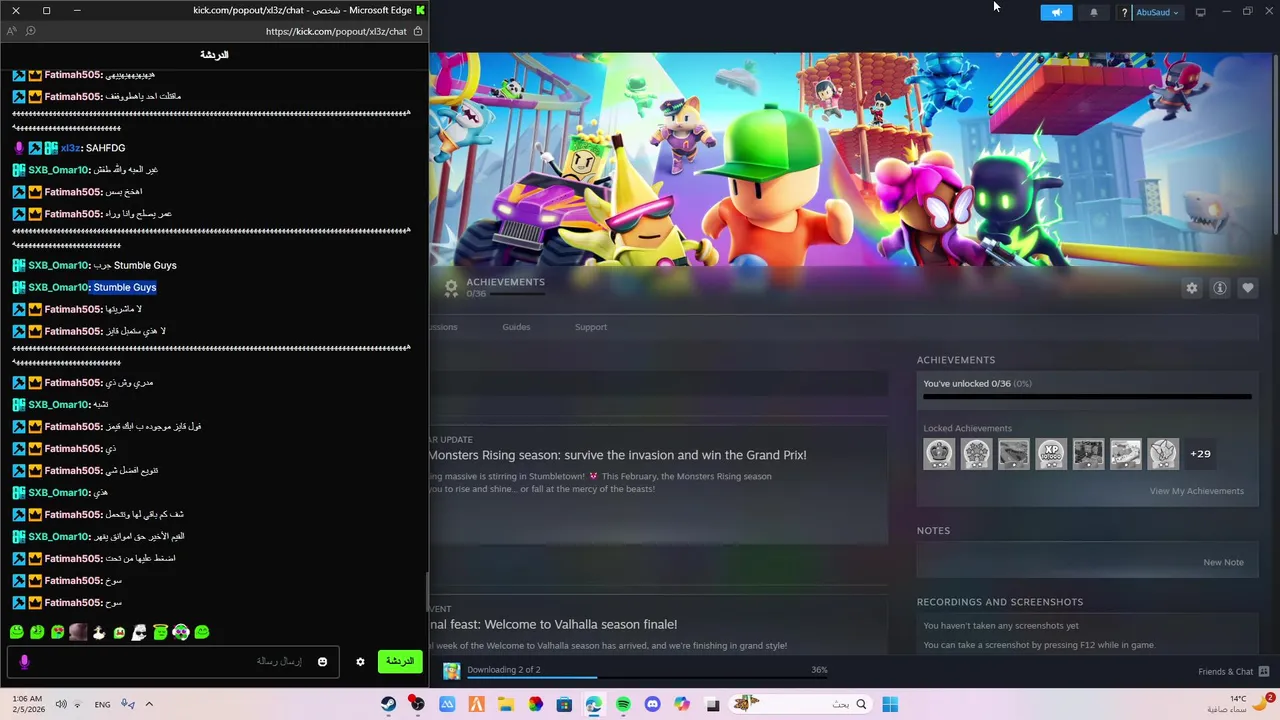Switch Steam to Big Picture mode icon

click(1200, 12)
